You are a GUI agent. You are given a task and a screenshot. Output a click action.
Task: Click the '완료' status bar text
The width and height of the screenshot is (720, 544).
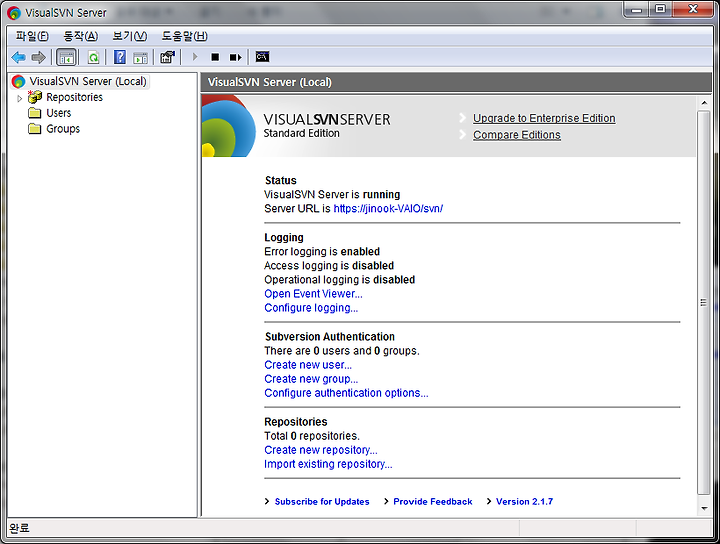pos(19,528)
